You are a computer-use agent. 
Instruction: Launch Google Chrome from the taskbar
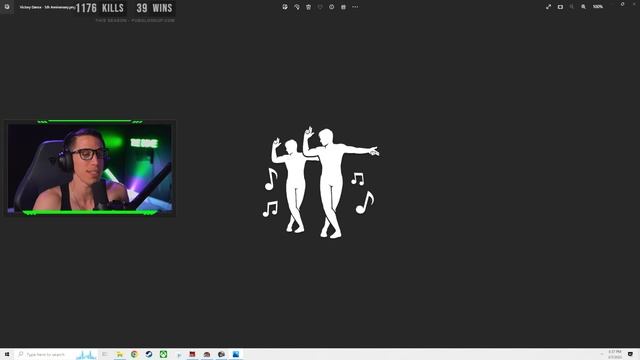click(x=134, y=354)
